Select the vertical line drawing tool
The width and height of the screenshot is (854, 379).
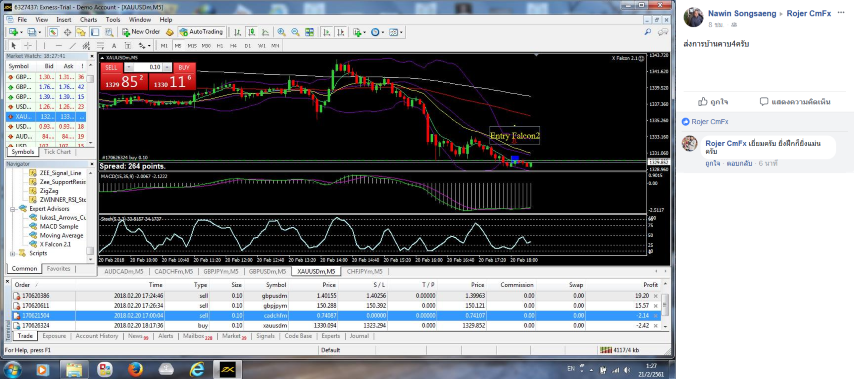(44, 46)
